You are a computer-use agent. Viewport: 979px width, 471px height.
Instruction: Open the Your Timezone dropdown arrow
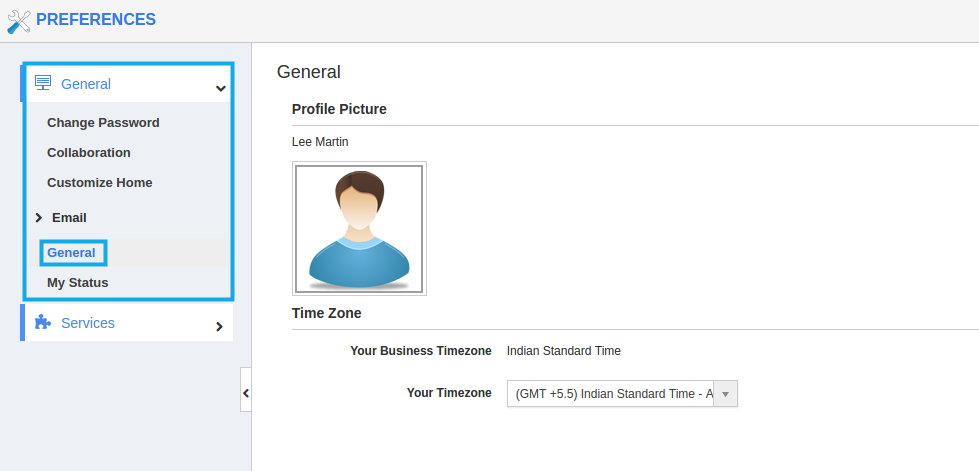726,394
